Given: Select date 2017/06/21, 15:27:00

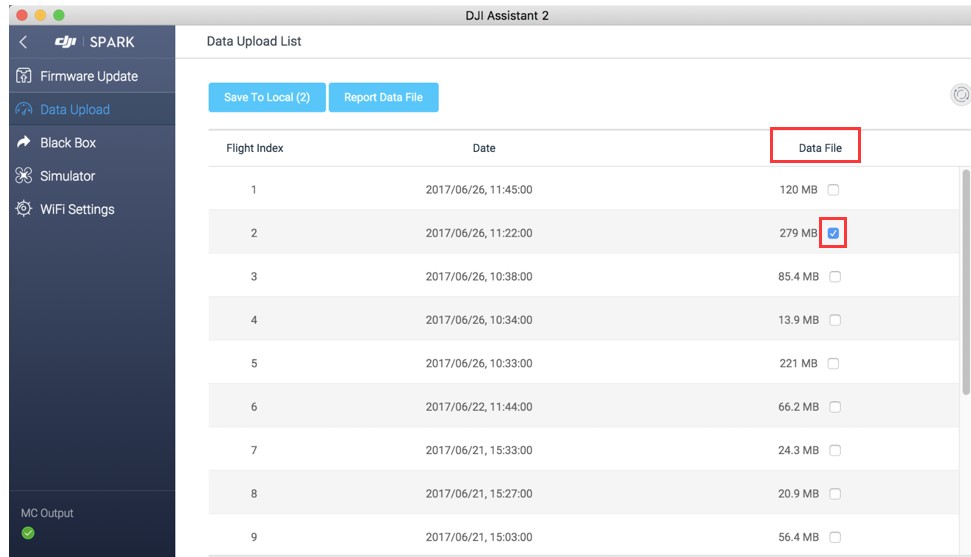Looking at the screenshot, I should point(479,493).
